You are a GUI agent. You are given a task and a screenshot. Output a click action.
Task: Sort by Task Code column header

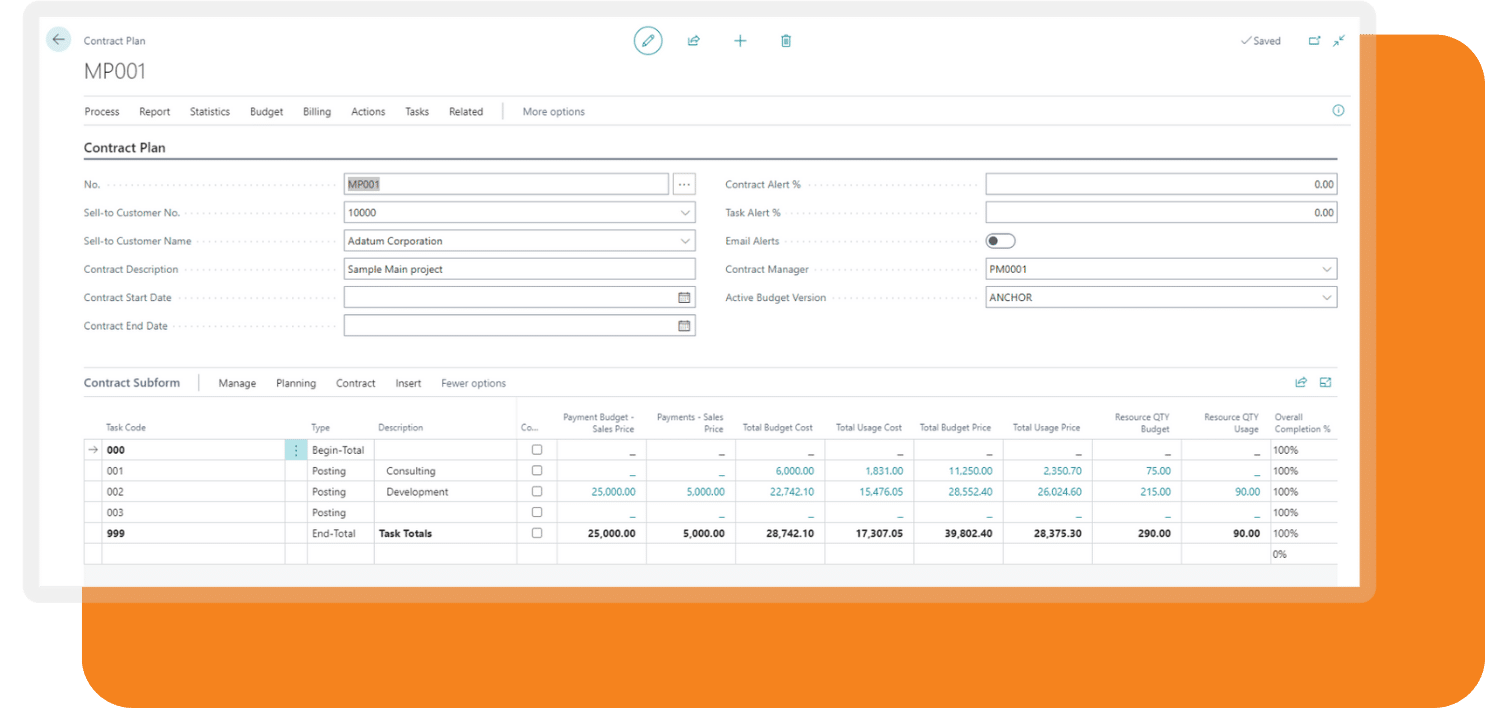pyautogui.click(x=126, y=428)
